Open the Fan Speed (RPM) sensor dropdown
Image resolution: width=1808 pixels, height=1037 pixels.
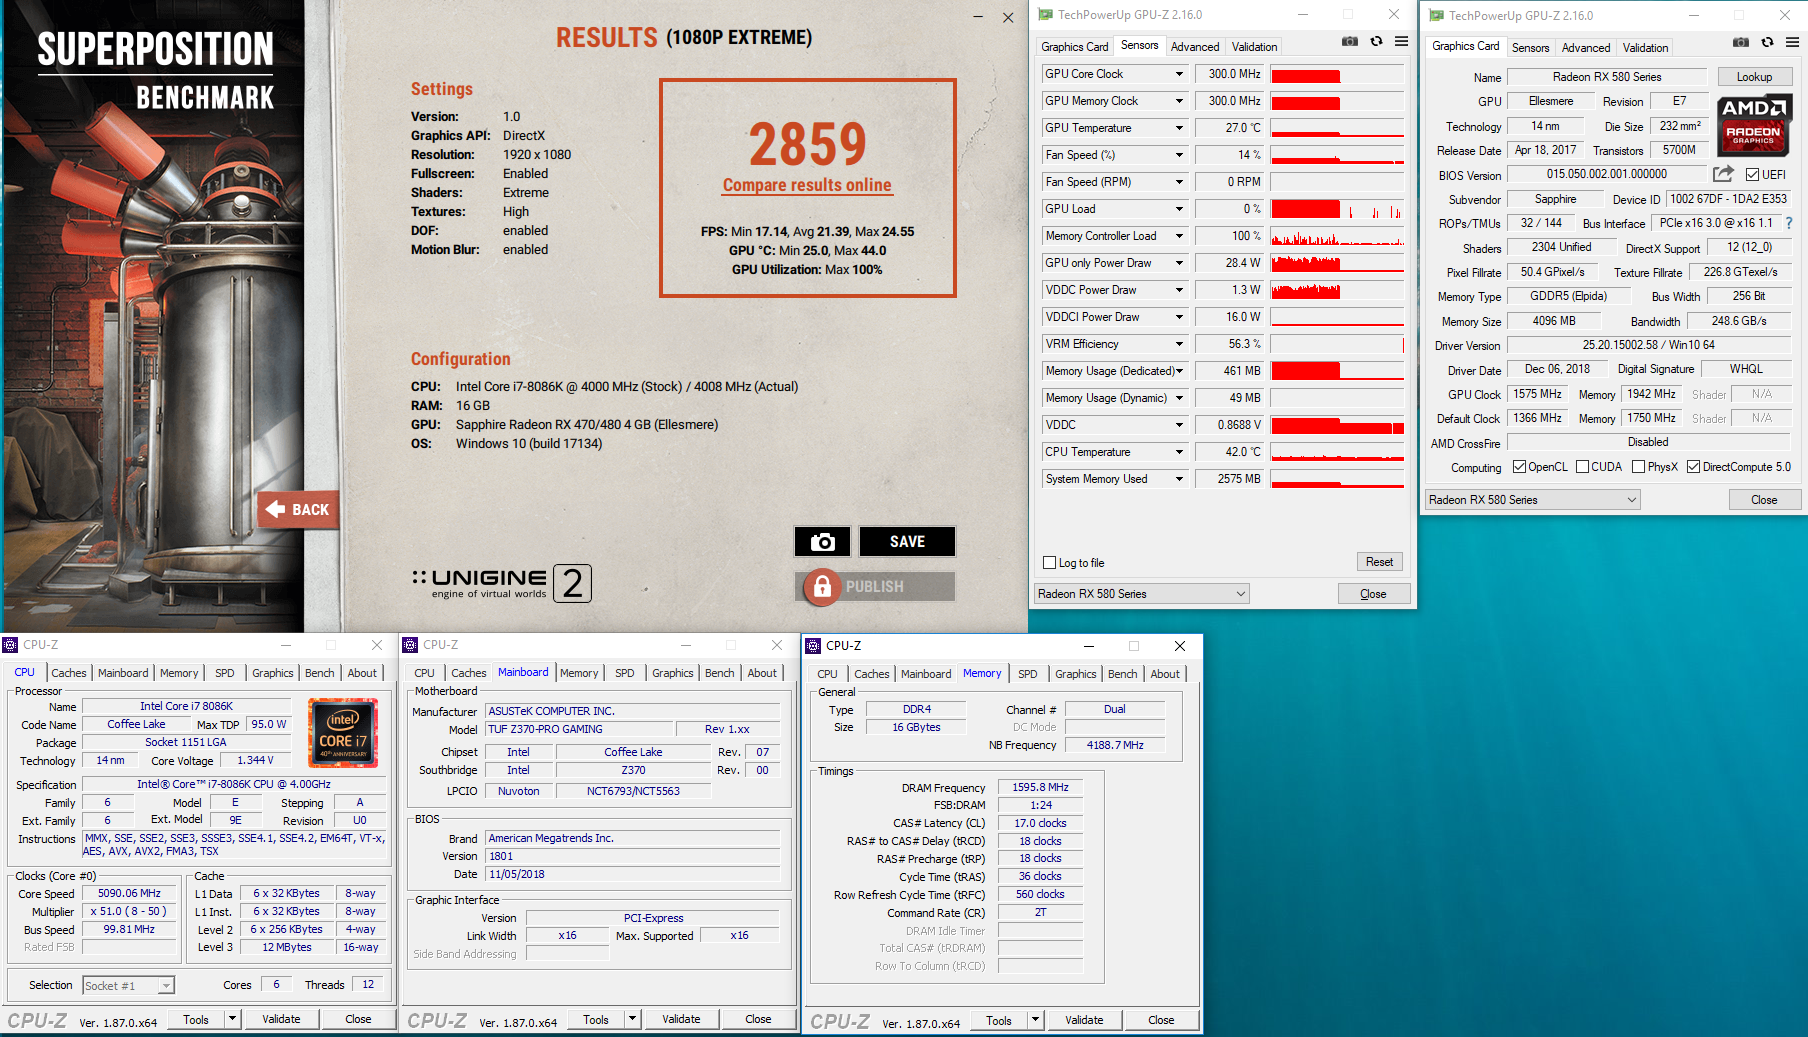click(1180, 182)
